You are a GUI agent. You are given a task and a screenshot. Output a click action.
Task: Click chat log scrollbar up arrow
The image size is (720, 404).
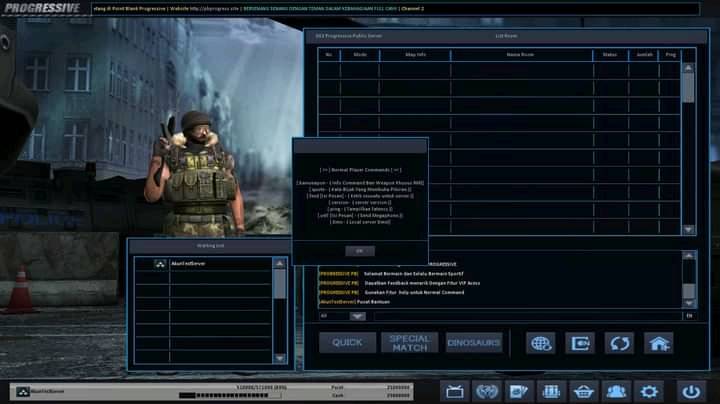689,256
